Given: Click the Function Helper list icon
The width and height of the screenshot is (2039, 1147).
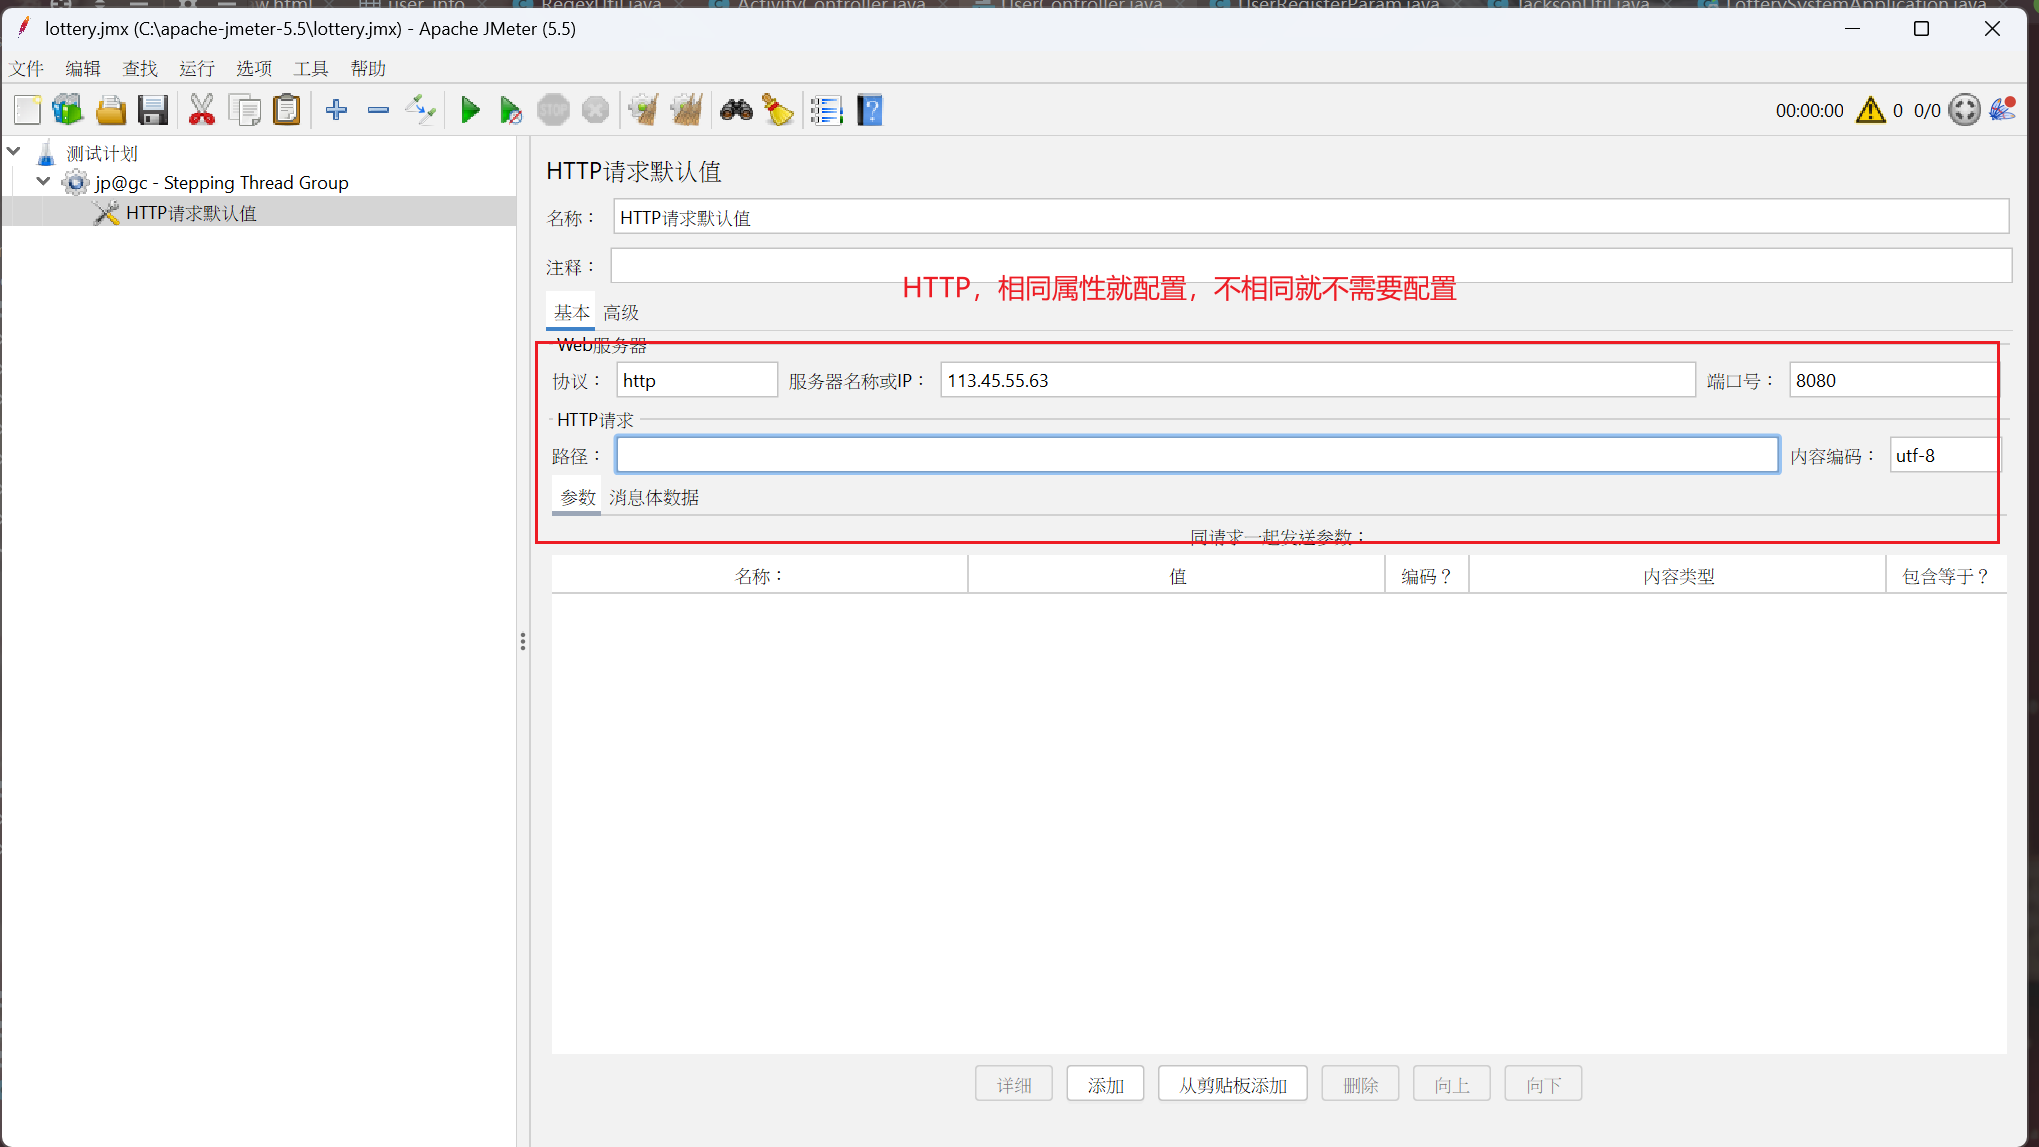Looking at the screenshot, I should point(826,110).
